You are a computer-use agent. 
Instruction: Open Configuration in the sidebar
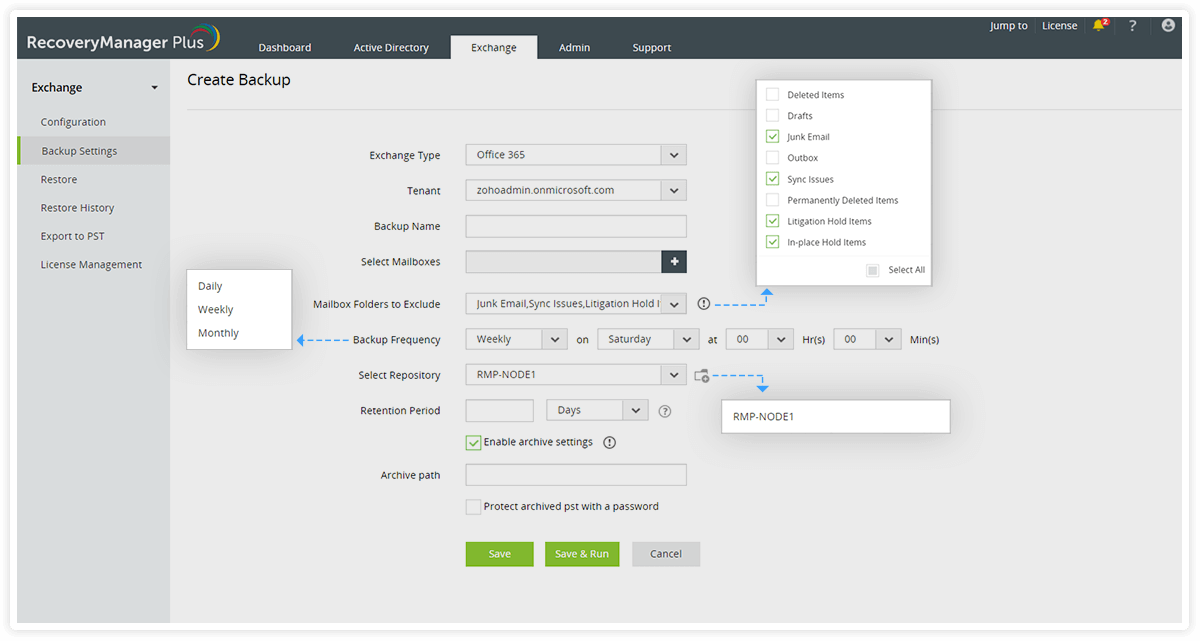pos(73,122)
